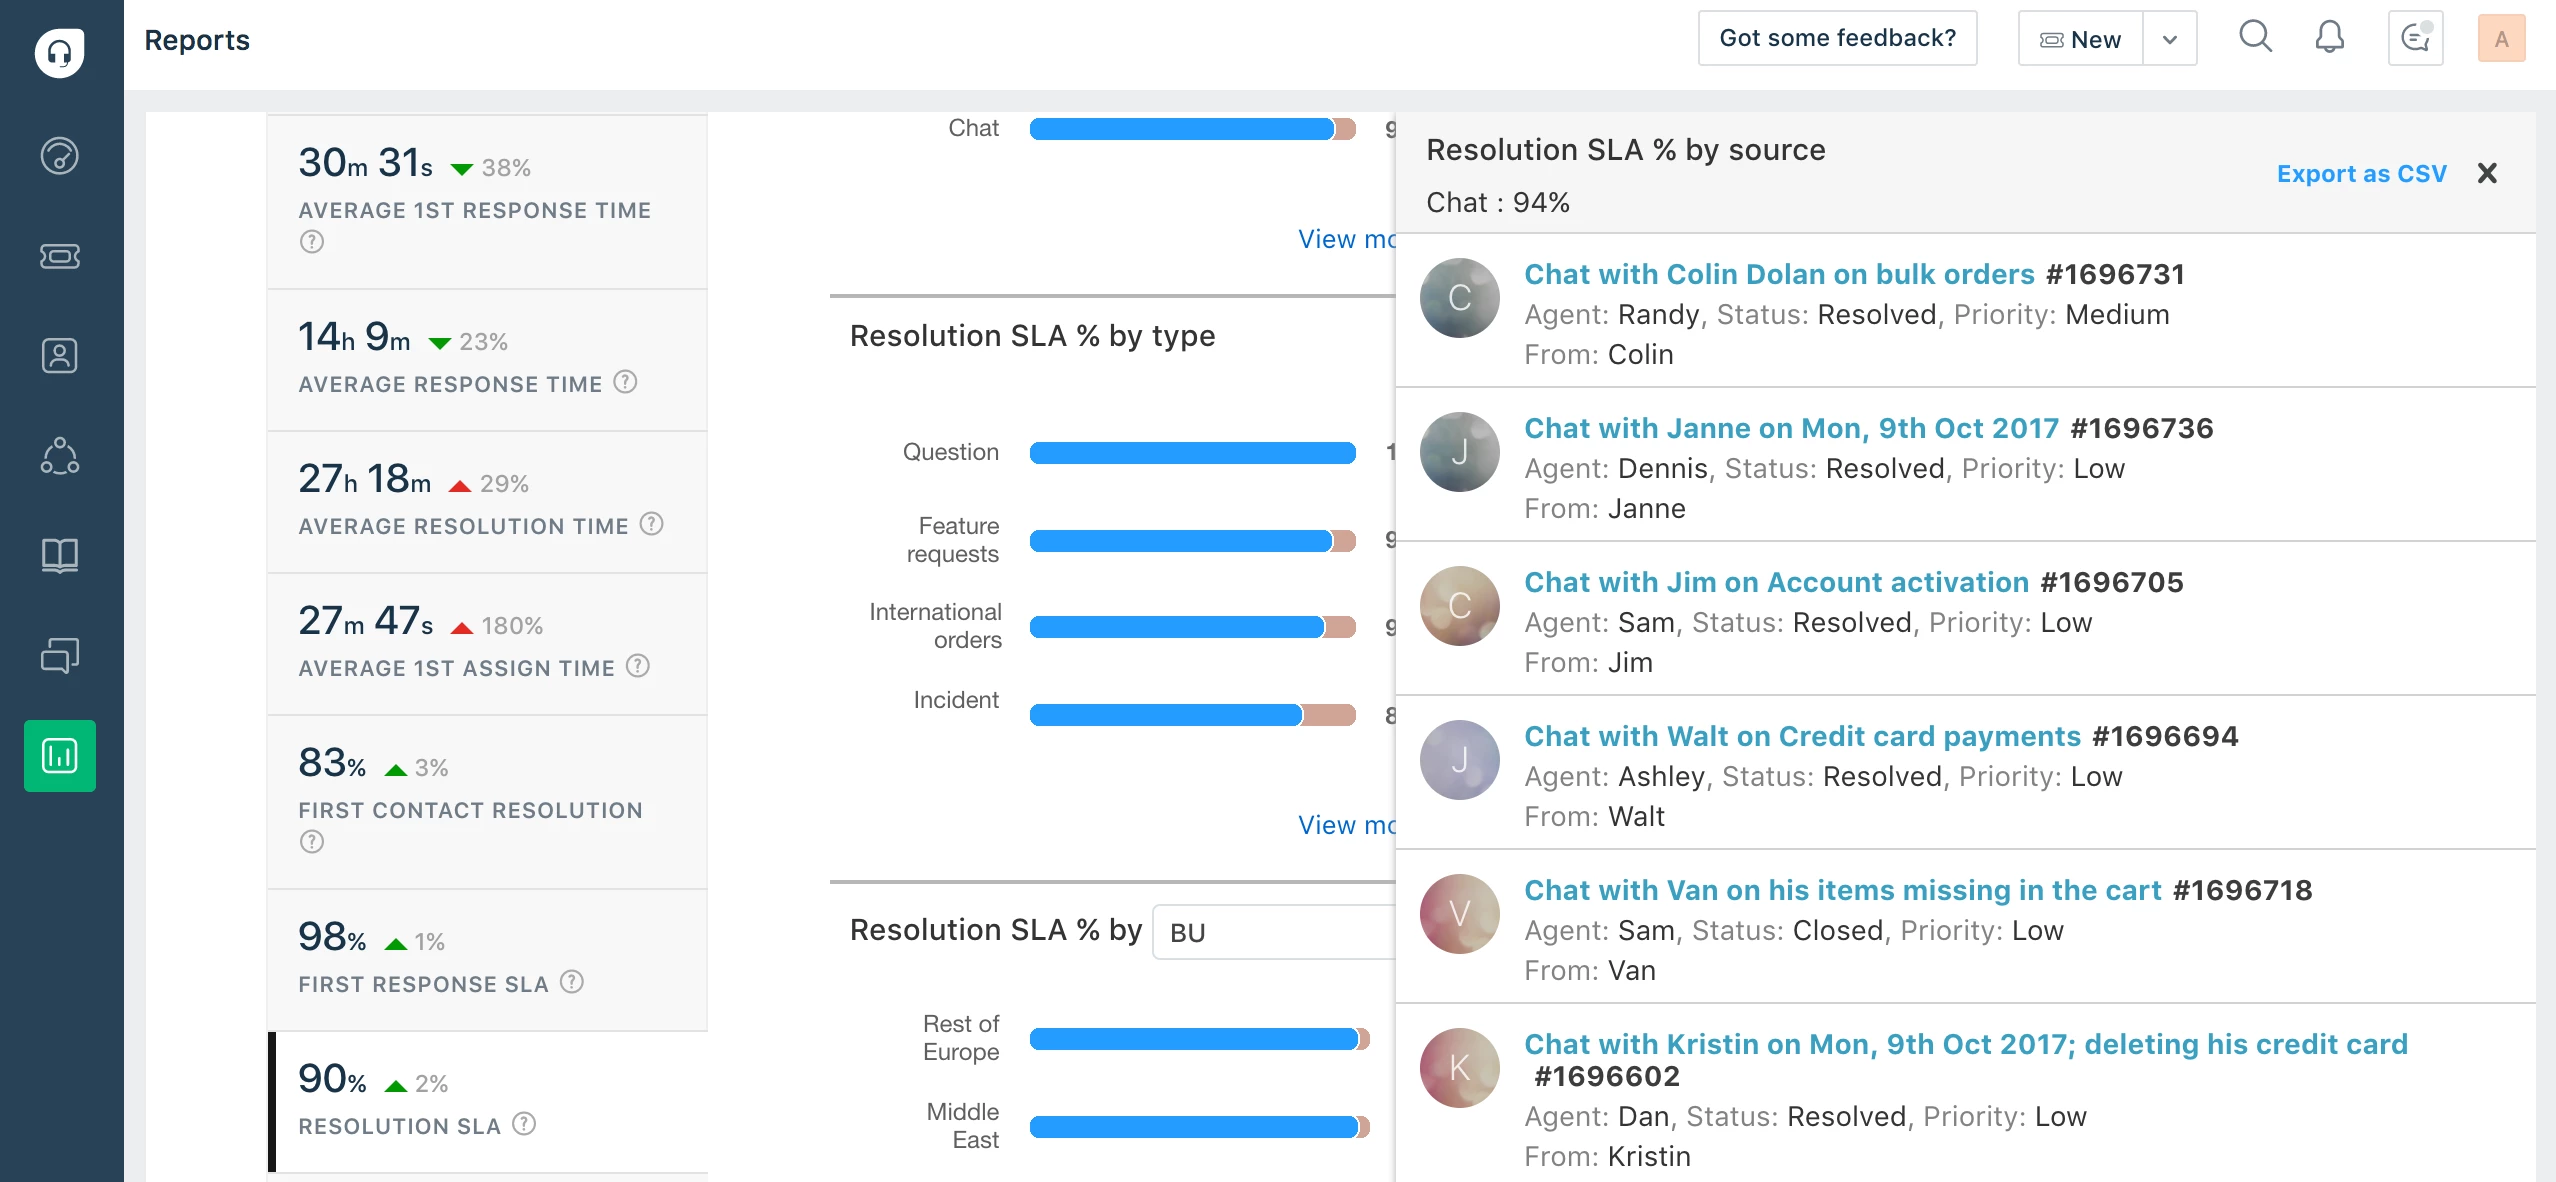Open the Solutions book icon in sidebar
This screenshot has width=2556, height=1182.
coord(60,555)
